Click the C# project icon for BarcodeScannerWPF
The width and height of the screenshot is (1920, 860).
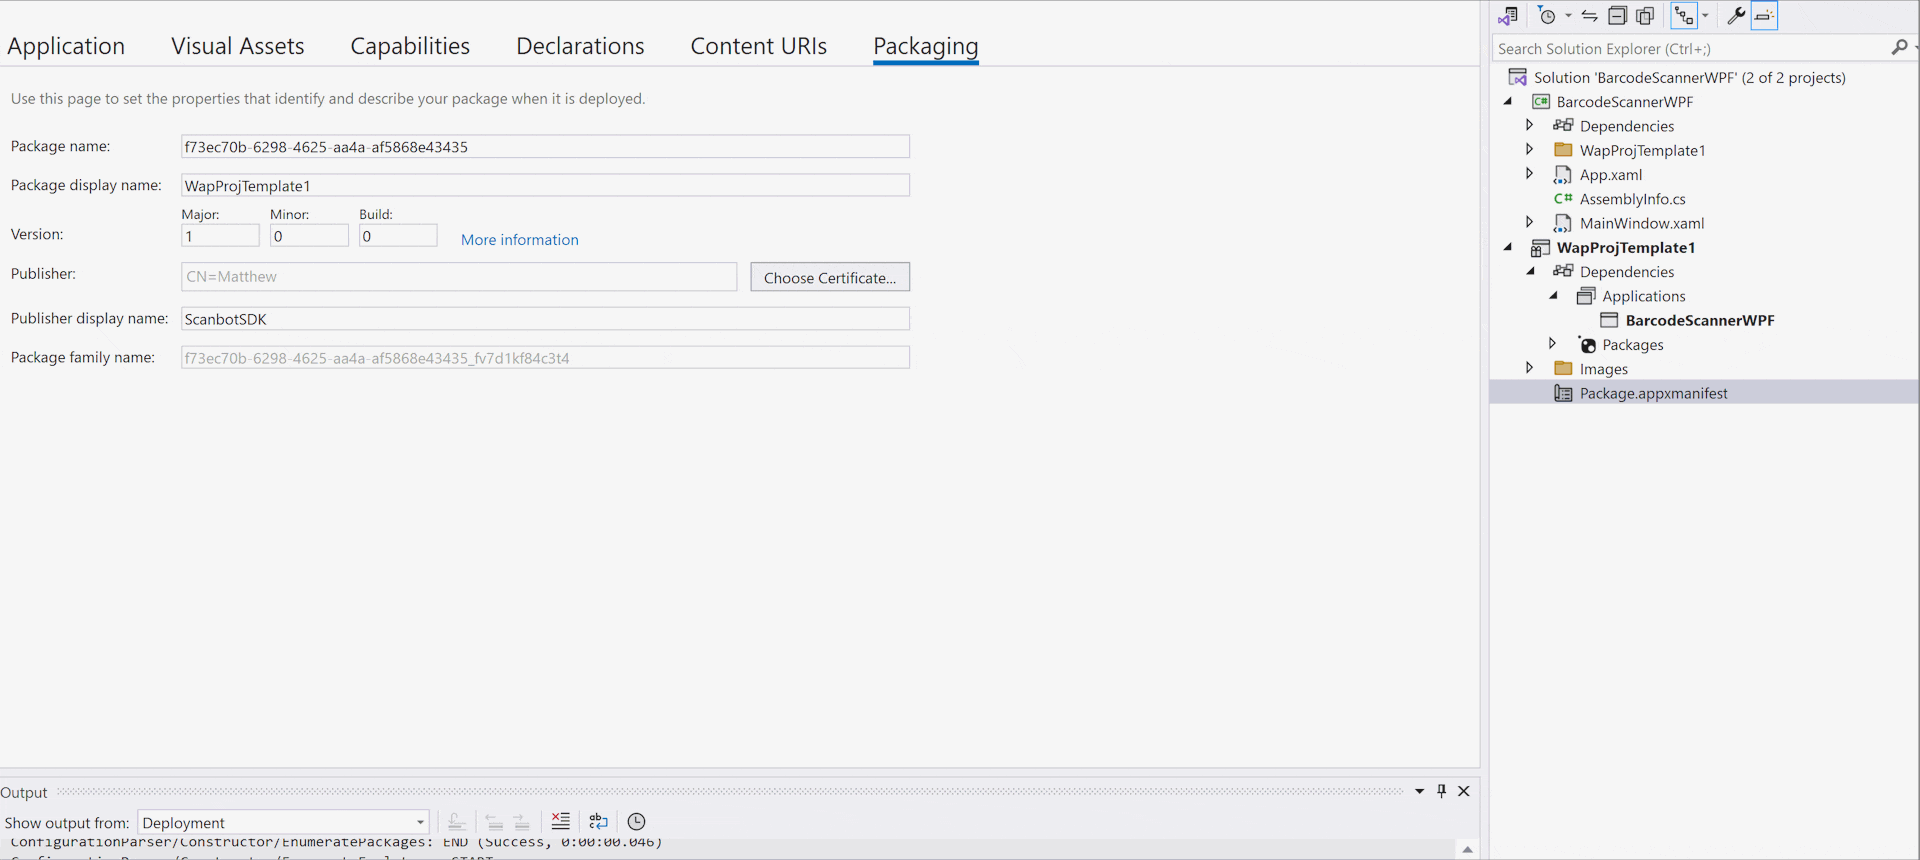click(x=1541, y=101)
